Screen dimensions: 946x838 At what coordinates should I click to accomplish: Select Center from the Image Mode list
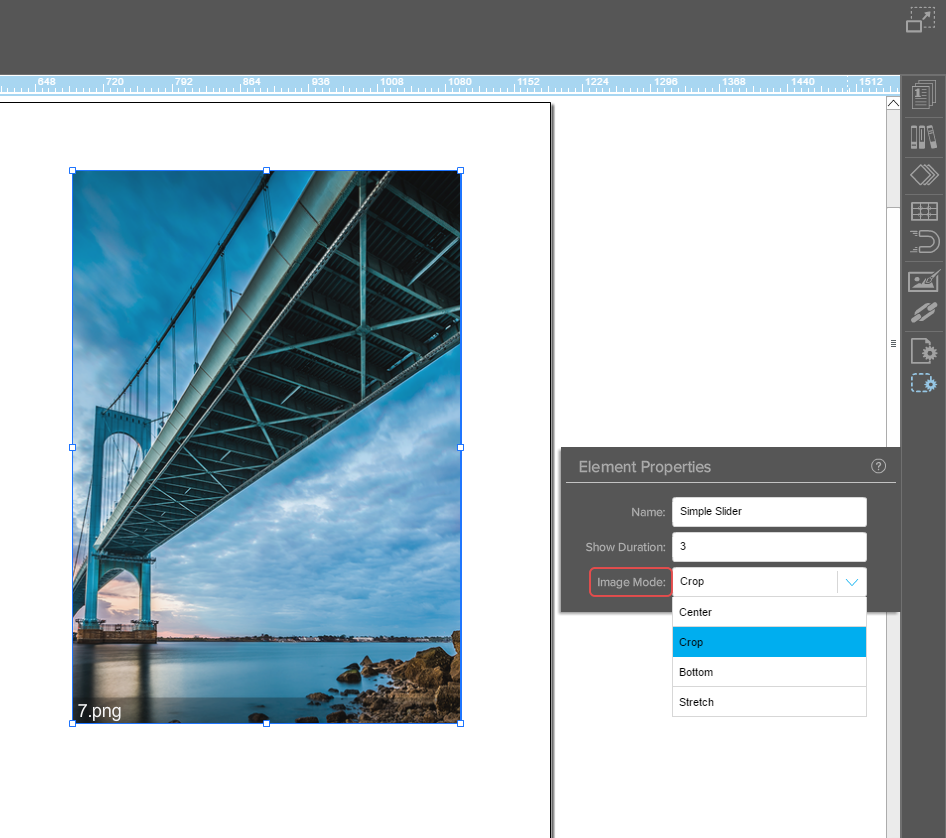pyautogui.click(x=768, y=612)
